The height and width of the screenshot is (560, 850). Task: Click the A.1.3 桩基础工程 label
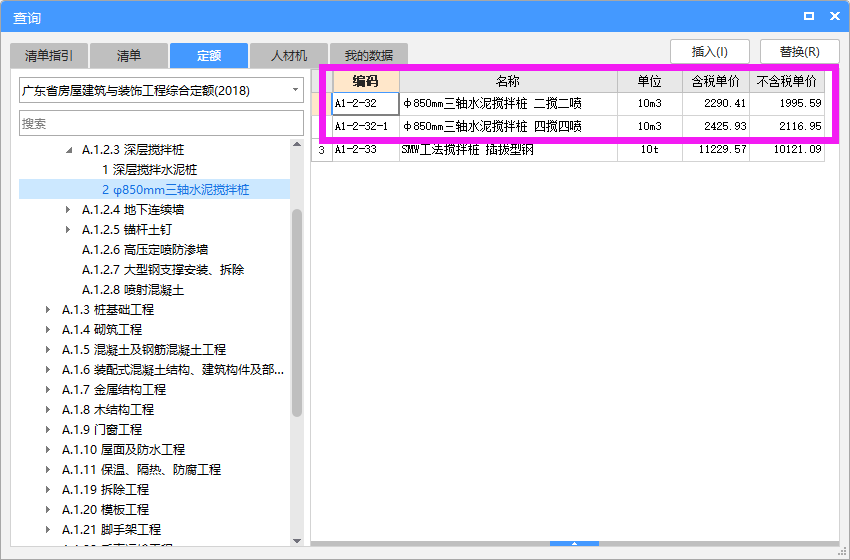tap(108, 310)
